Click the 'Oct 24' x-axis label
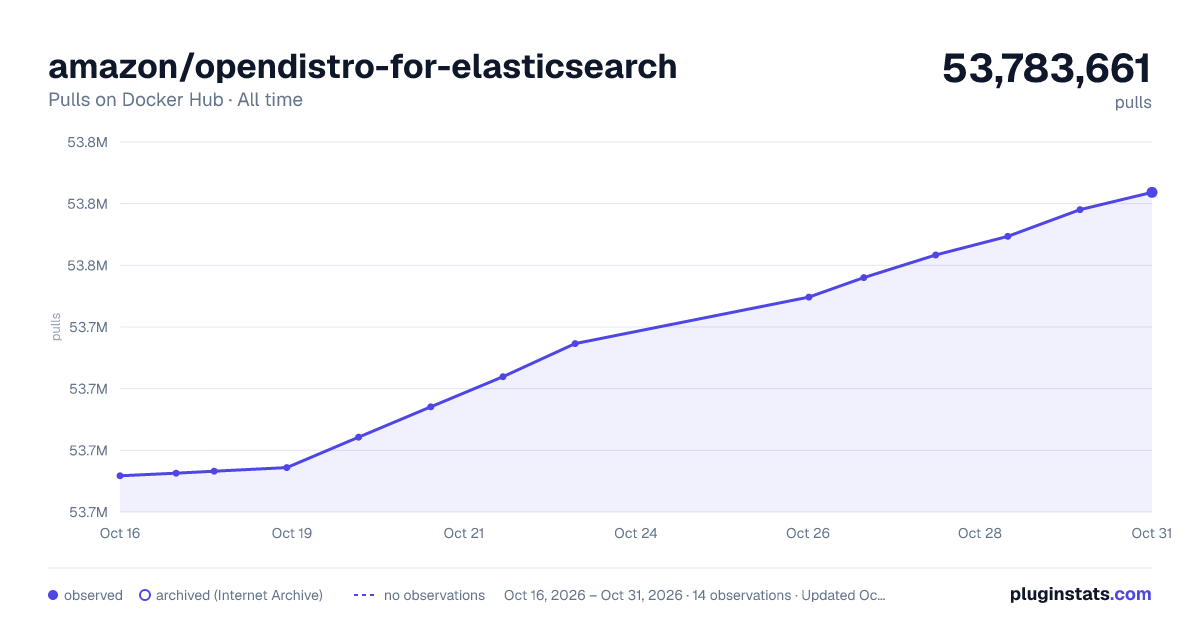This screenshot has width=1200, height=630. click(x=636, y=533)
